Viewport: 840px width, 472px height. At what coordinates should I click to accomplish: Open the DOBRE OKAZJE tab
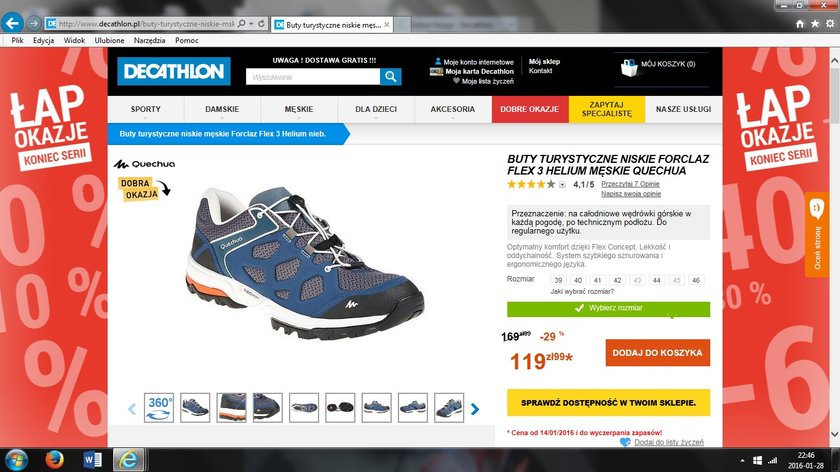pos(530,109)
